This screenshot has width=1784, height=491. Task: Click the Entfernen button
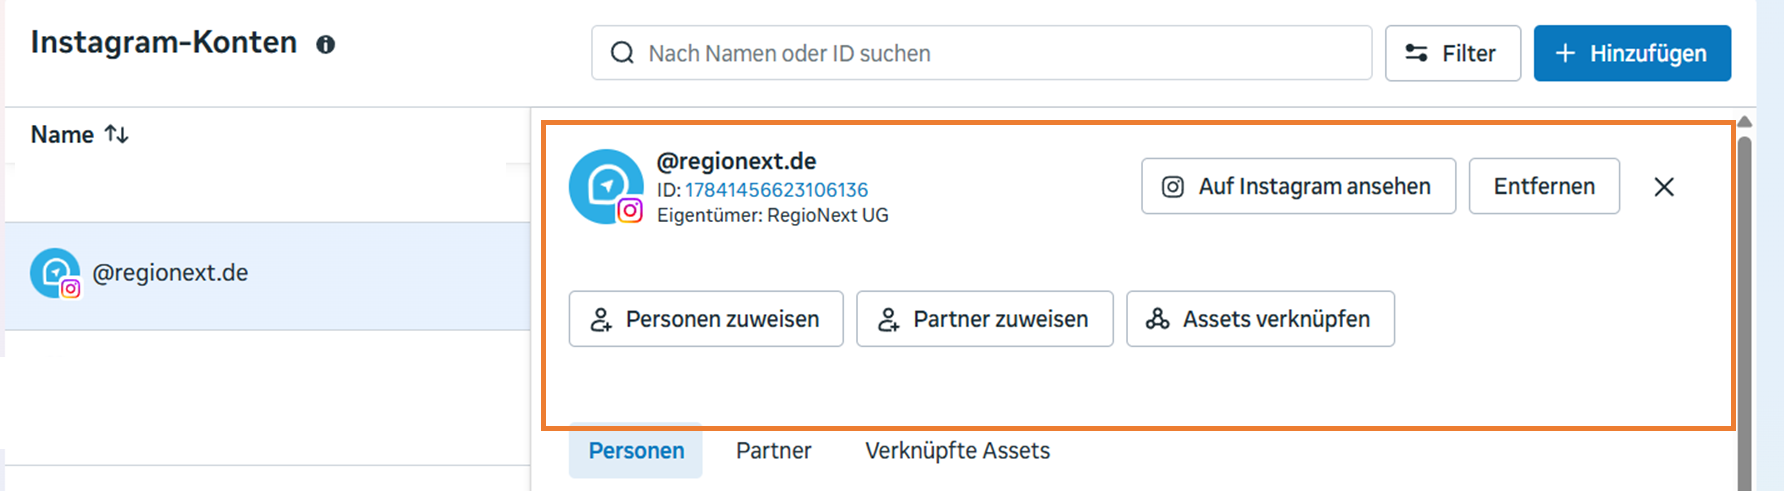pyautogui.click(x=1544, y=186)
